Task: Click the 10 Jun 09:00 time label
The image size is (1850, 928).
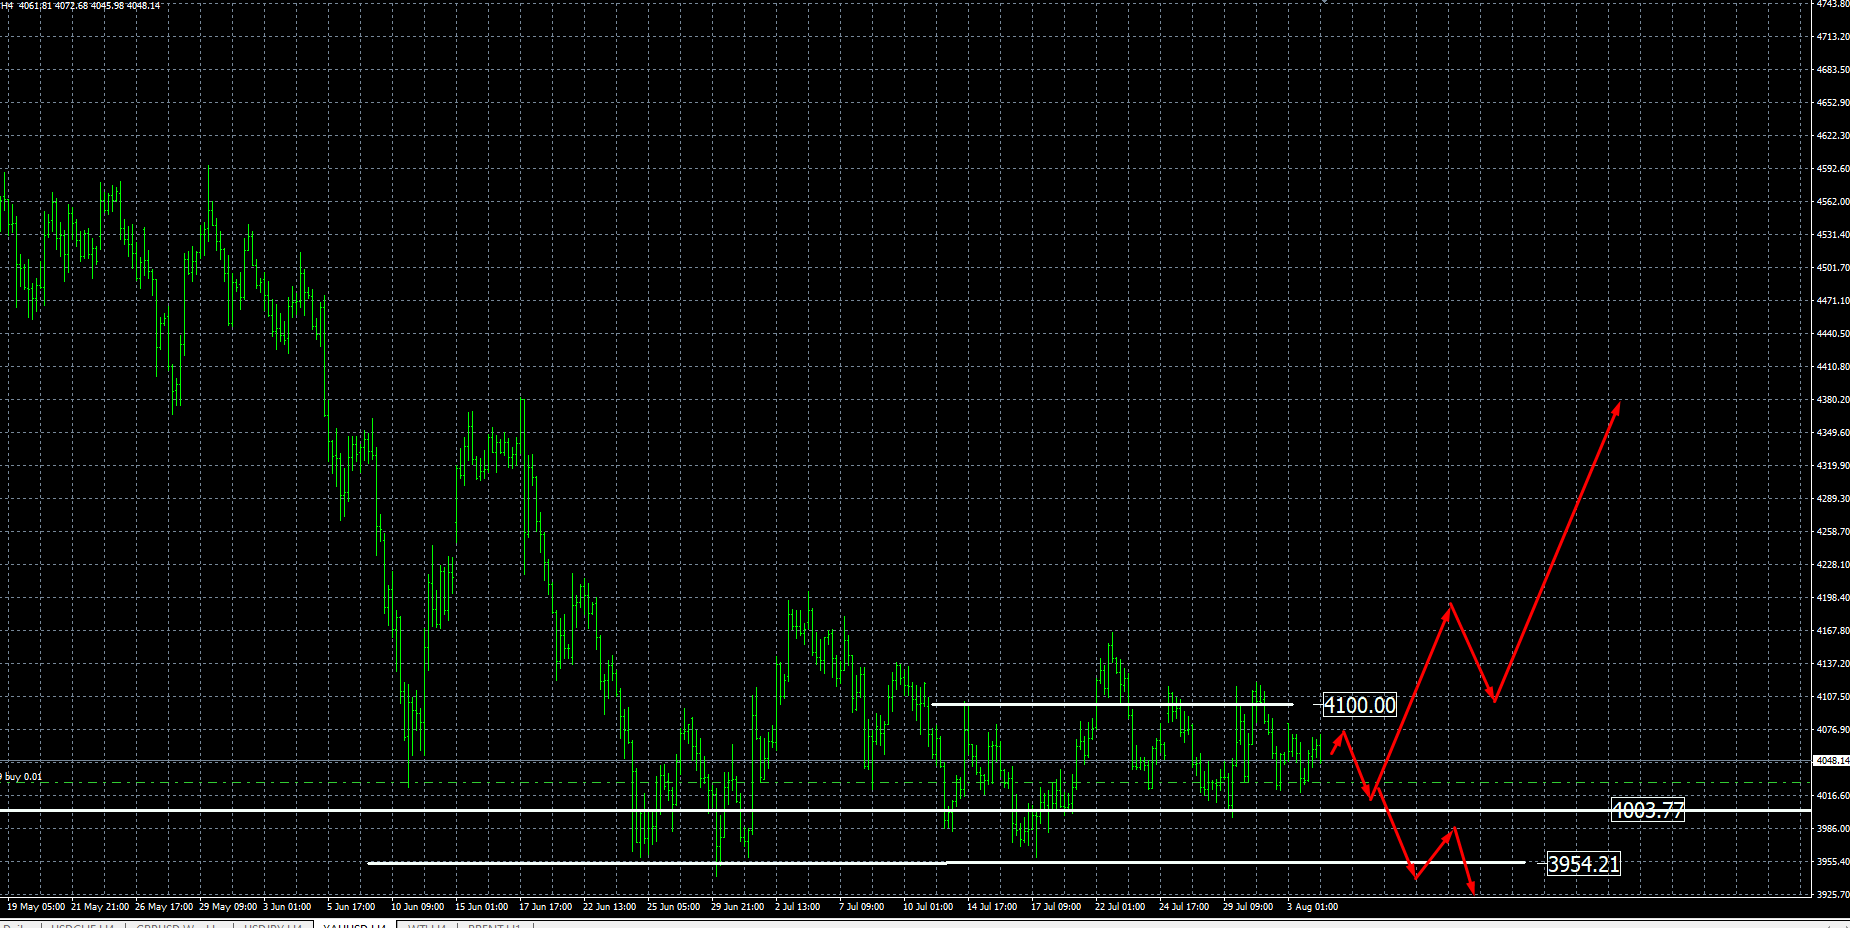Action: pos(417,907)
